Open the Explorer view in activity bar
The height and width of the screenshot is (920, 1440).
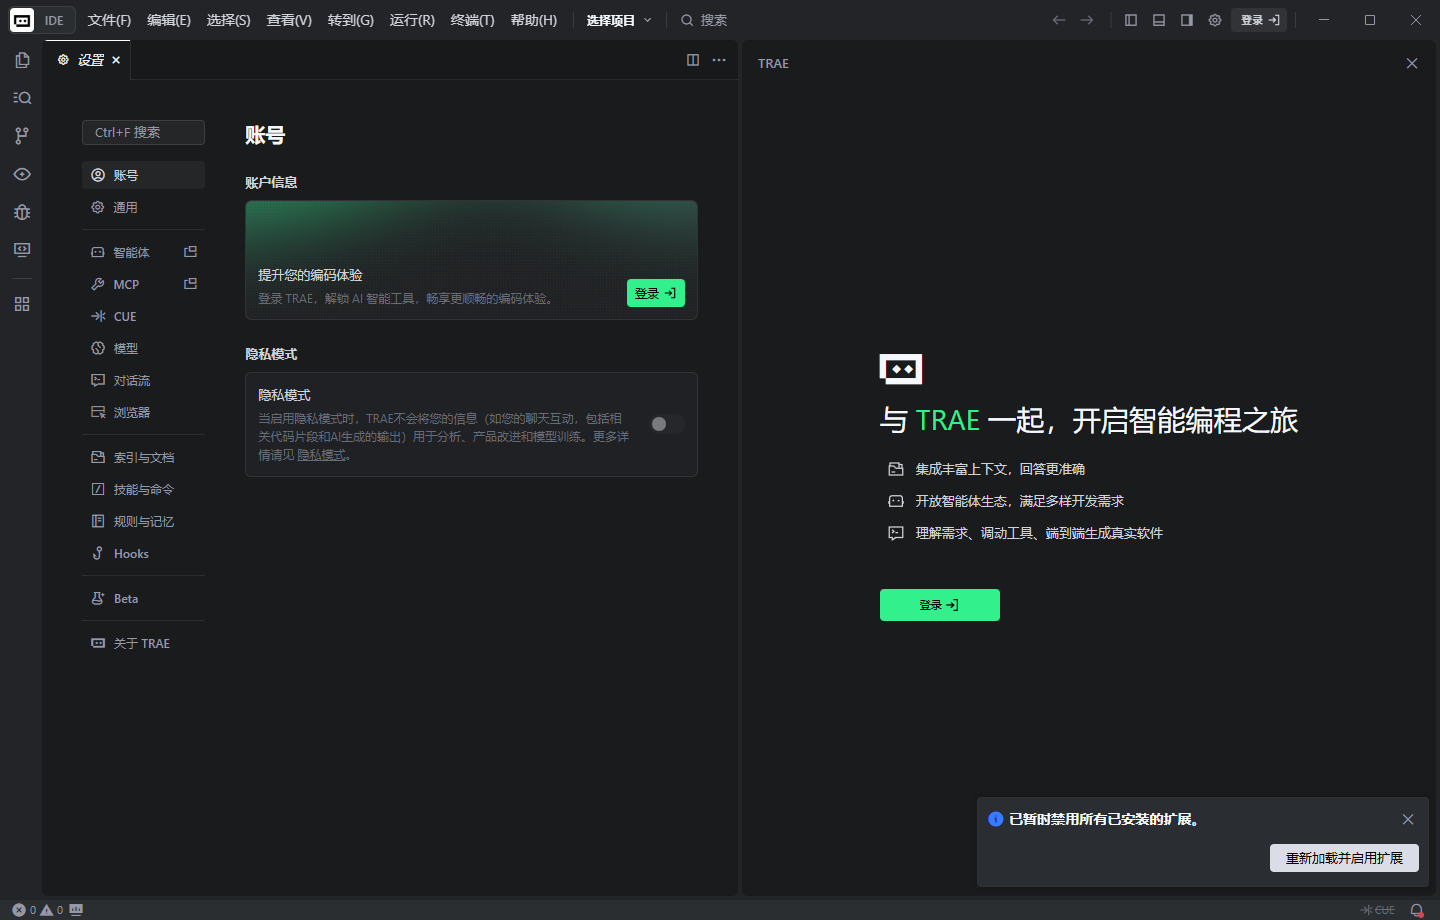(22, 60)
